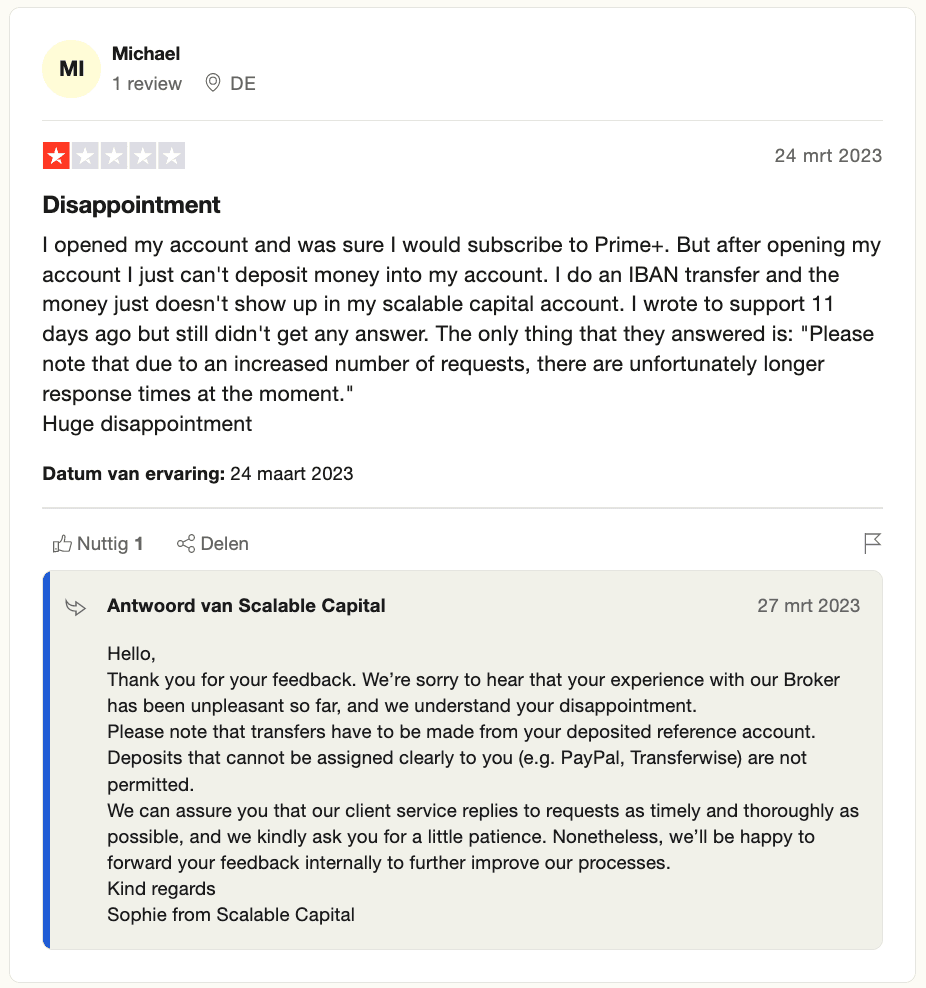Viewport: 926px width, 988px height.
Task: Click the fifth grey rating star
Action: click(172, 156)
